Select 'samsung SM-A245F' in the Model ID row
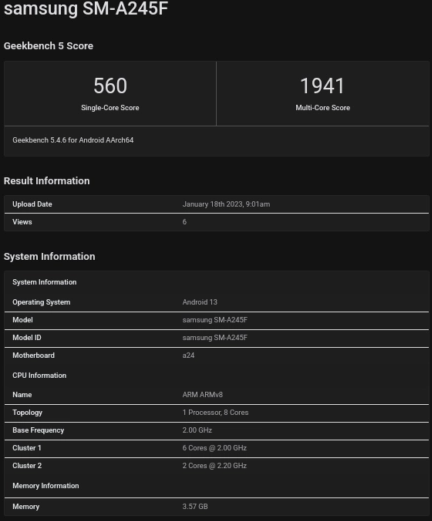The height and width of the screenshot is (521, 432). (215, 337)
